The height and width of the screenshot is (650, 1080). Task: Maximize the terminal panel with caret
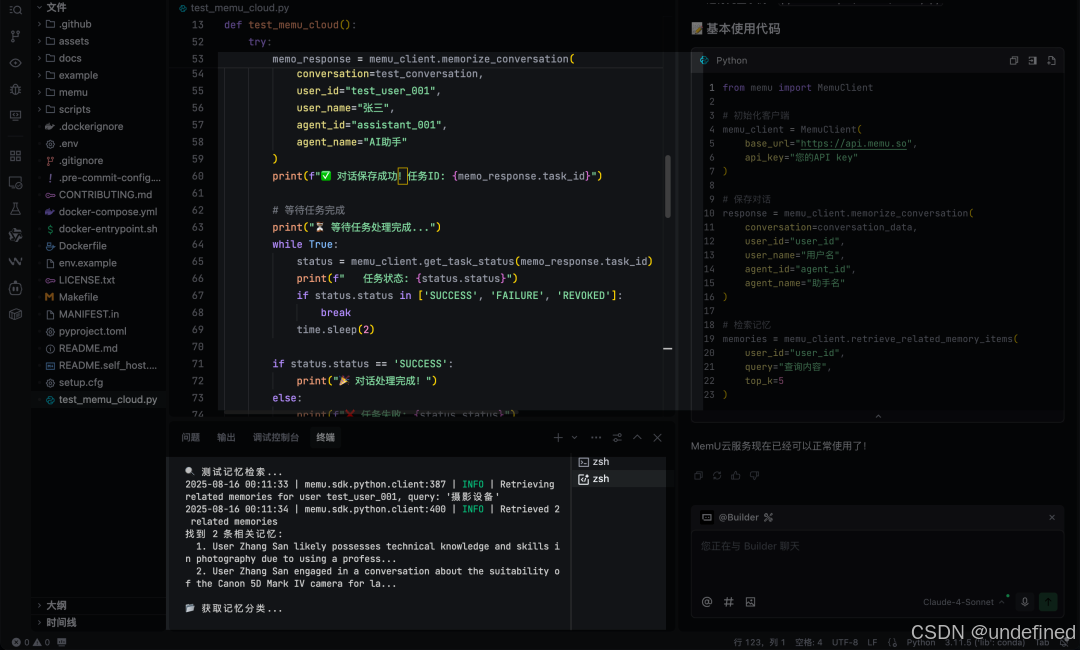637,437
